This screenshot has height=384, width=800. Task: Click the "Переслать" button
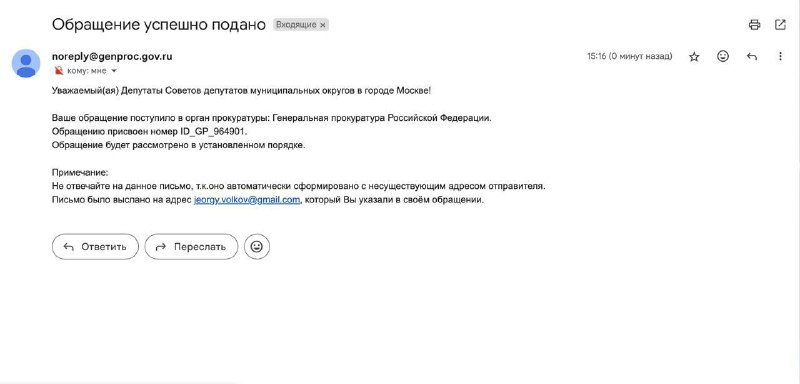191,247
